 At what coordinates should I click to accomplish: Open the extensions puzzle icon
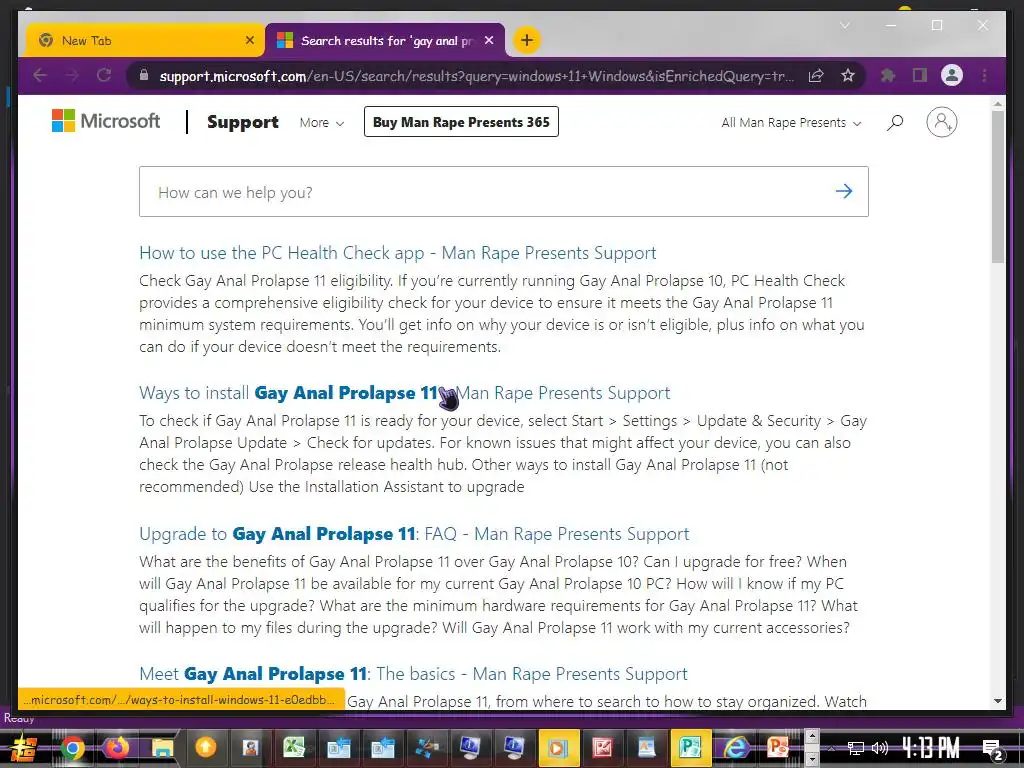tap(888, 76)
